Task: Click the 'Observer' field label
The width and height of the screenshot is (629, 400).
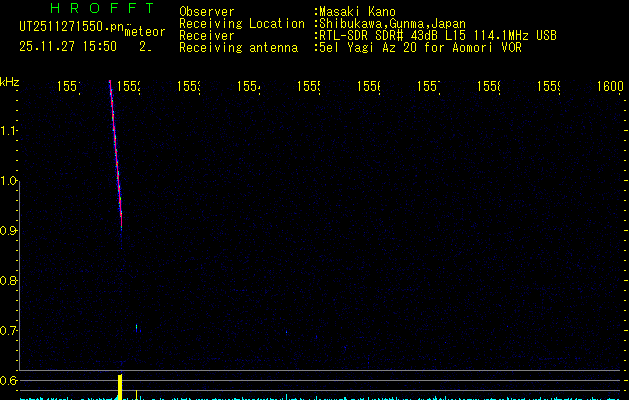Action: [x=206, y=12]
